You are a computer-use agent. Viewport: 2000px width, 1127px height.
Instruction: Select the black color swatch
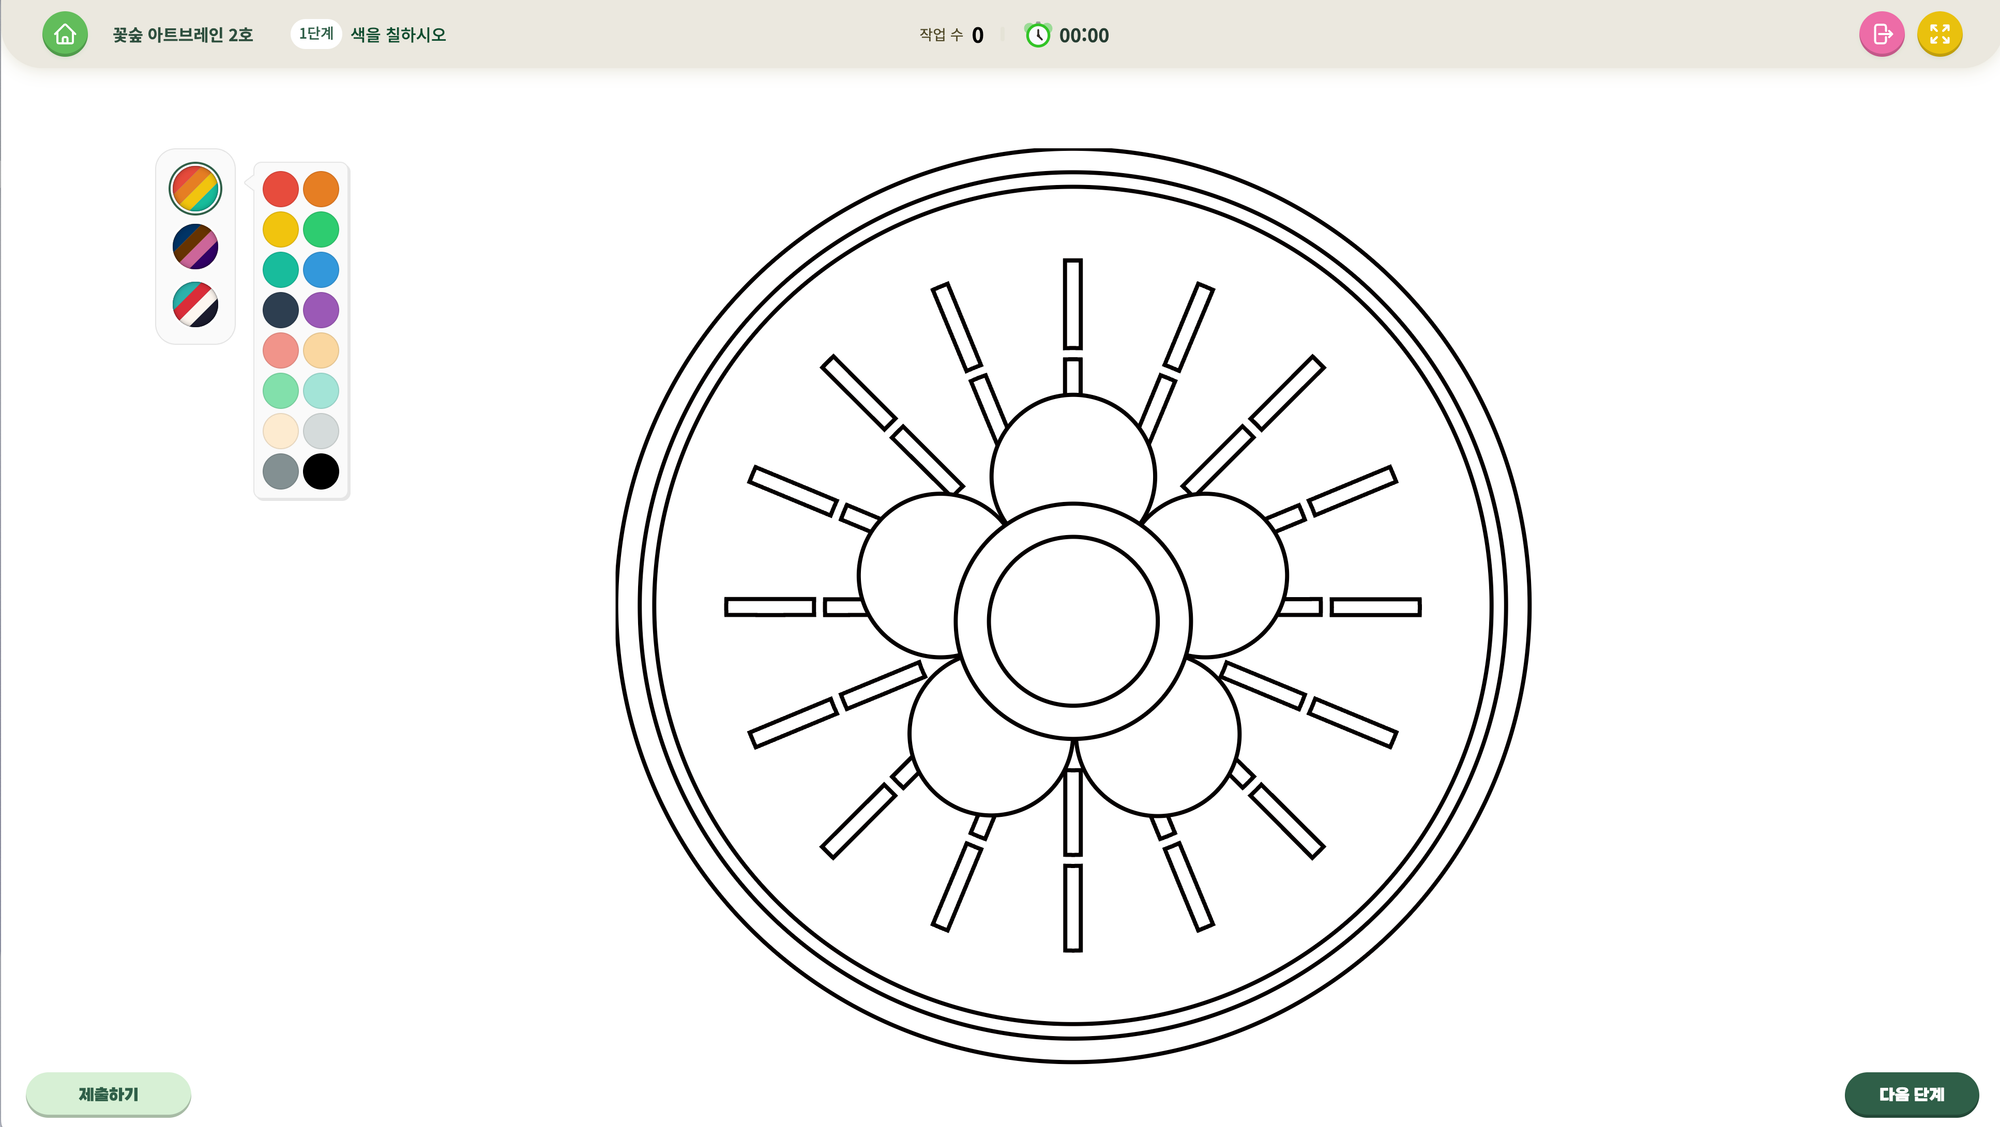tap(321, 471)
